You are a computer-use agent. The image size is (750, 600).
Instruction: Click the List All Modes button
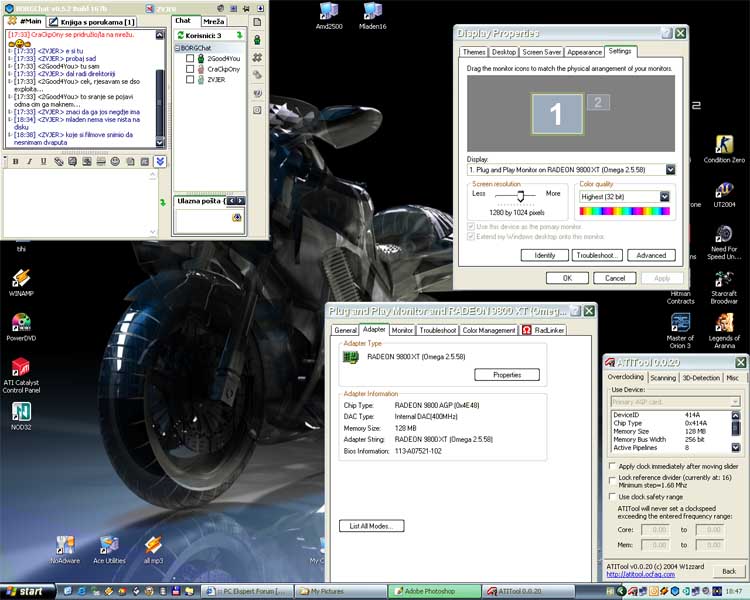tap(371, 526)
